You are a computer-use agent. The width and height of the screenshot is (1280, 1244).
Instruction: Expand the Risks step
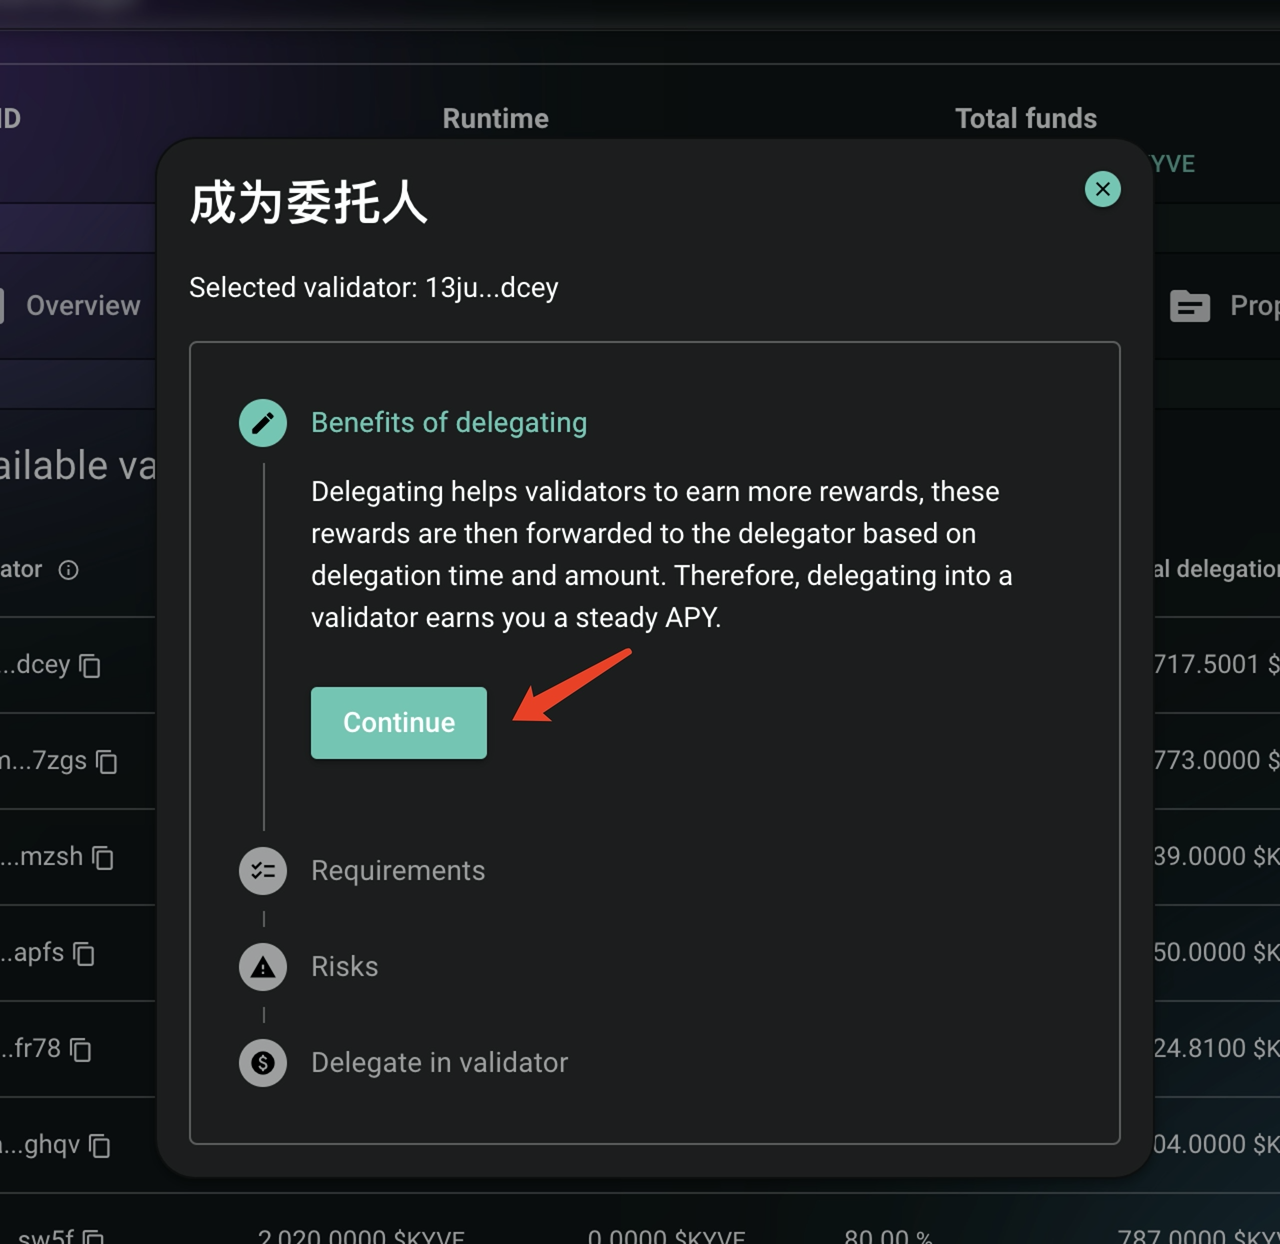coord(345,967)
